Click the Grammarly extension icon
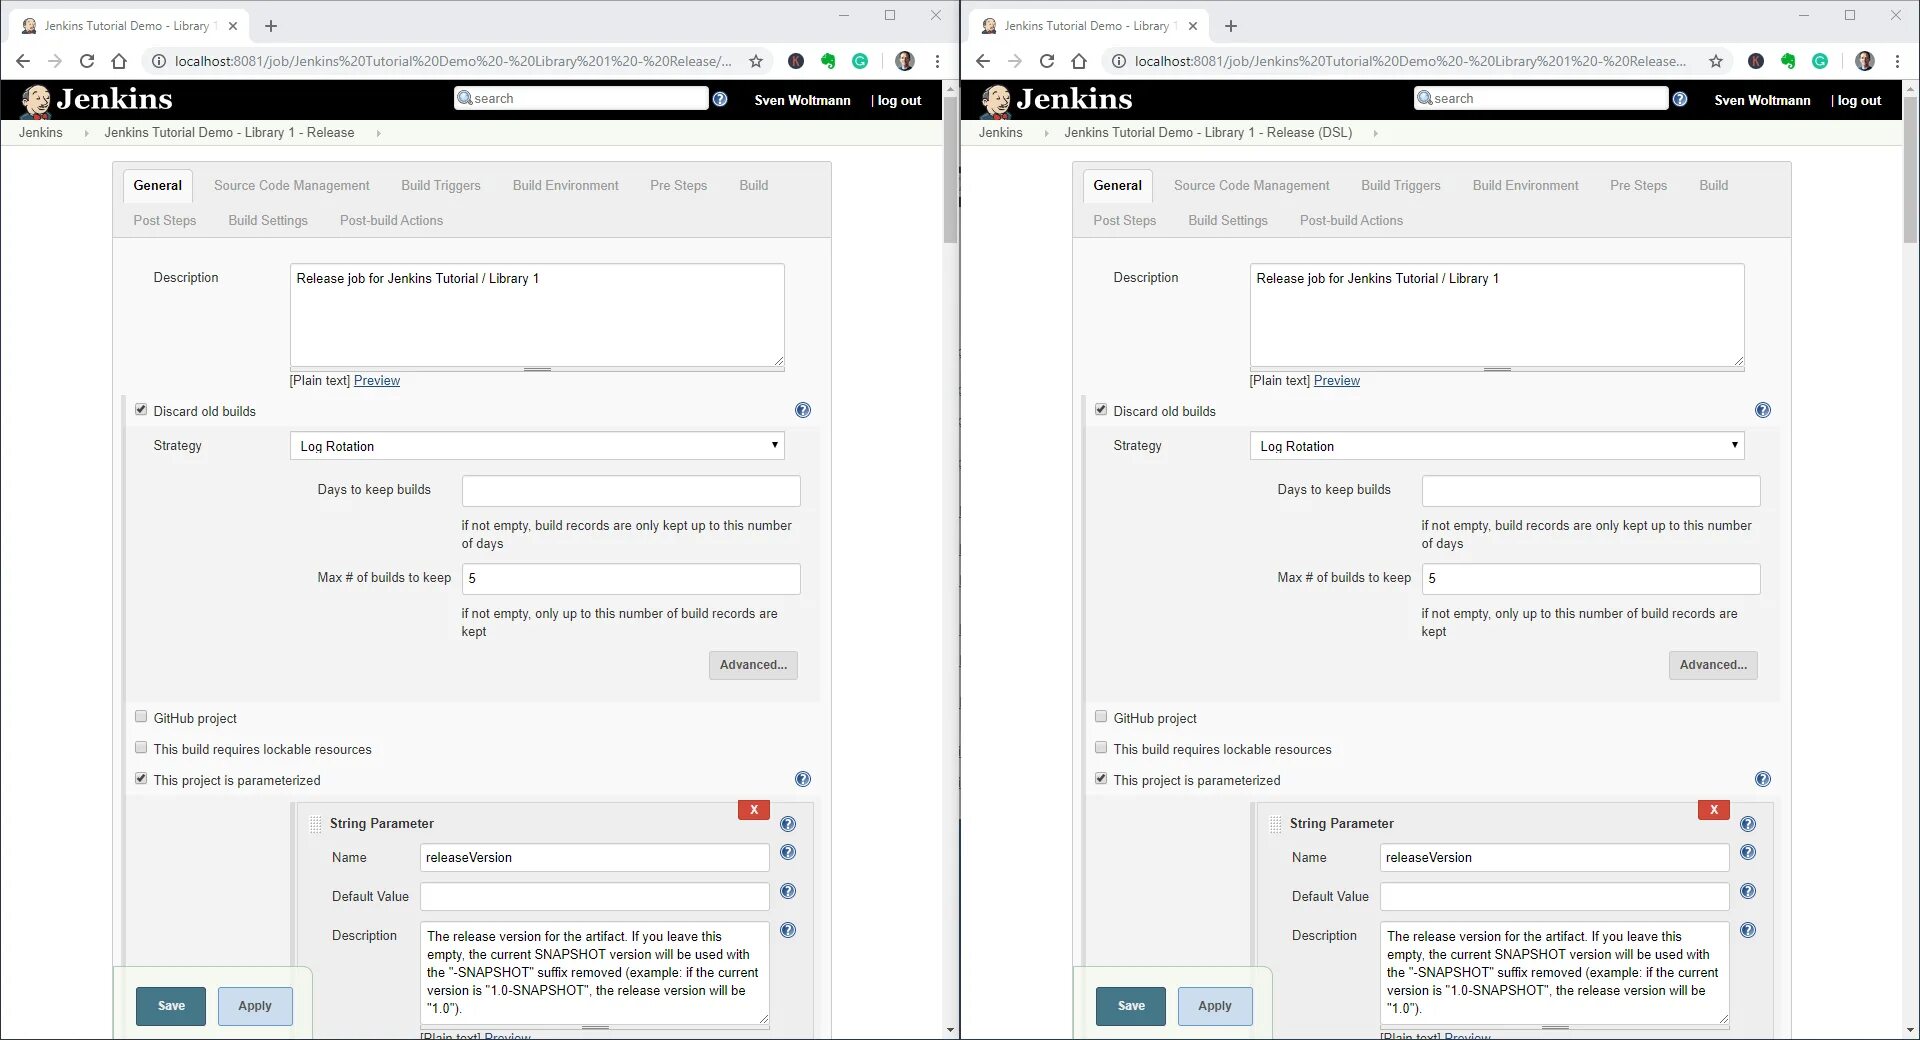Image resolution: width=1920 pixels, height=1040 pixels. (x=860, y=61)
